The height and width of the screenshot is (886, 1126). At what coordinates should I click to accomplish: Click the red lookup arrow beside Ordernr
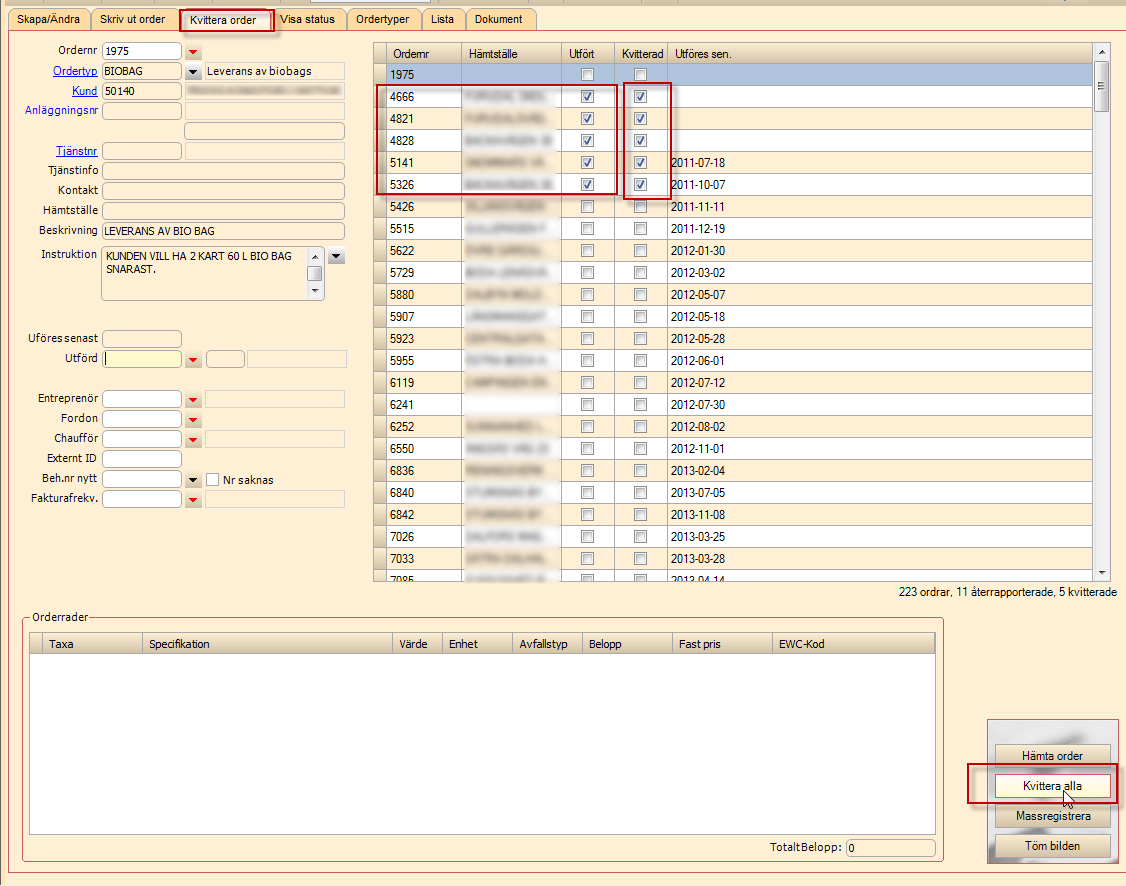(x=193, y=52)
